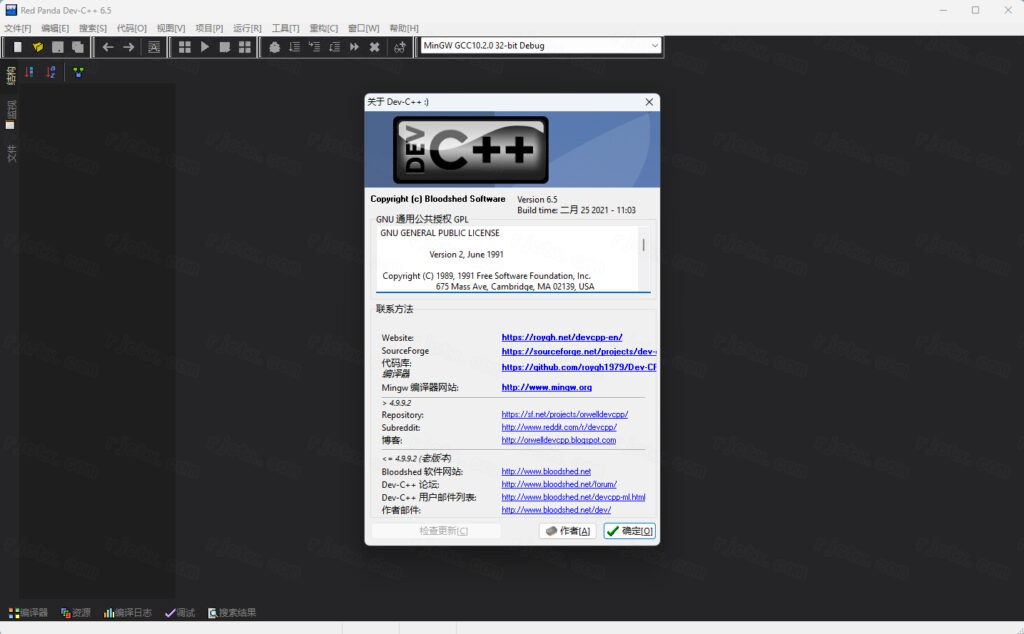
Task: Click the Step Into debug icon
Action: [x=314, y=47]
